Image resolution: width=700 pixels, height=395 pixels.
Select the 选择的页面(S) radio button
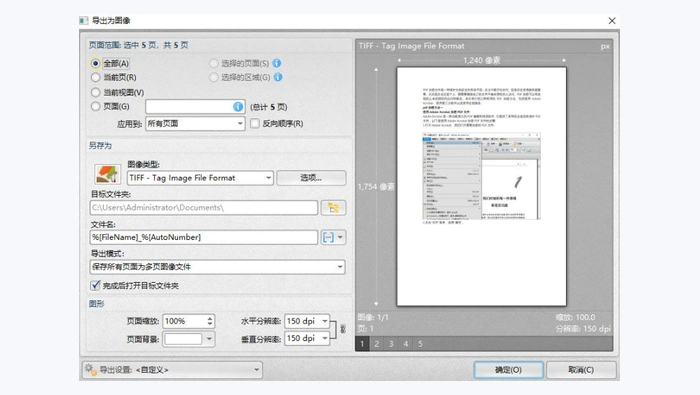213,63
